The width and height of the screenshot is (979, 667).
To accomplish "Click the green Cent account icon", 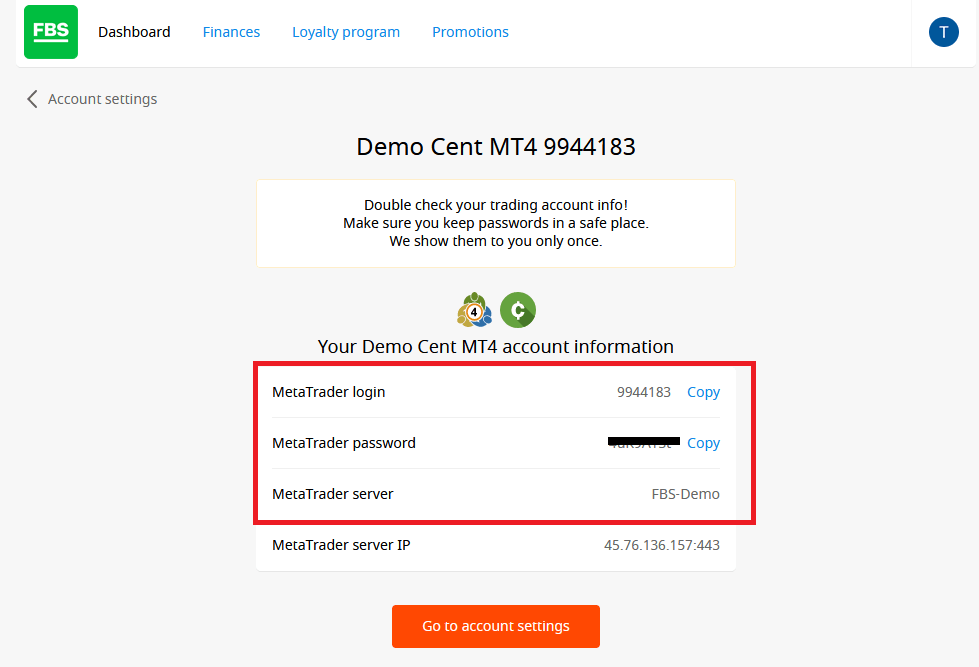I will point(518,311).
